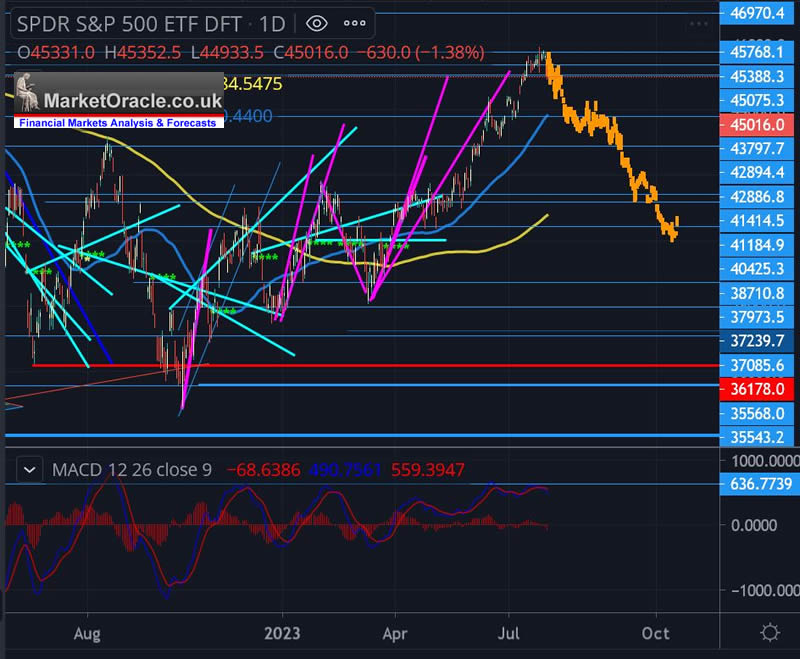The image size is (800, 659).
Task: Click the 2023 label on time axis
Action: 281,632
